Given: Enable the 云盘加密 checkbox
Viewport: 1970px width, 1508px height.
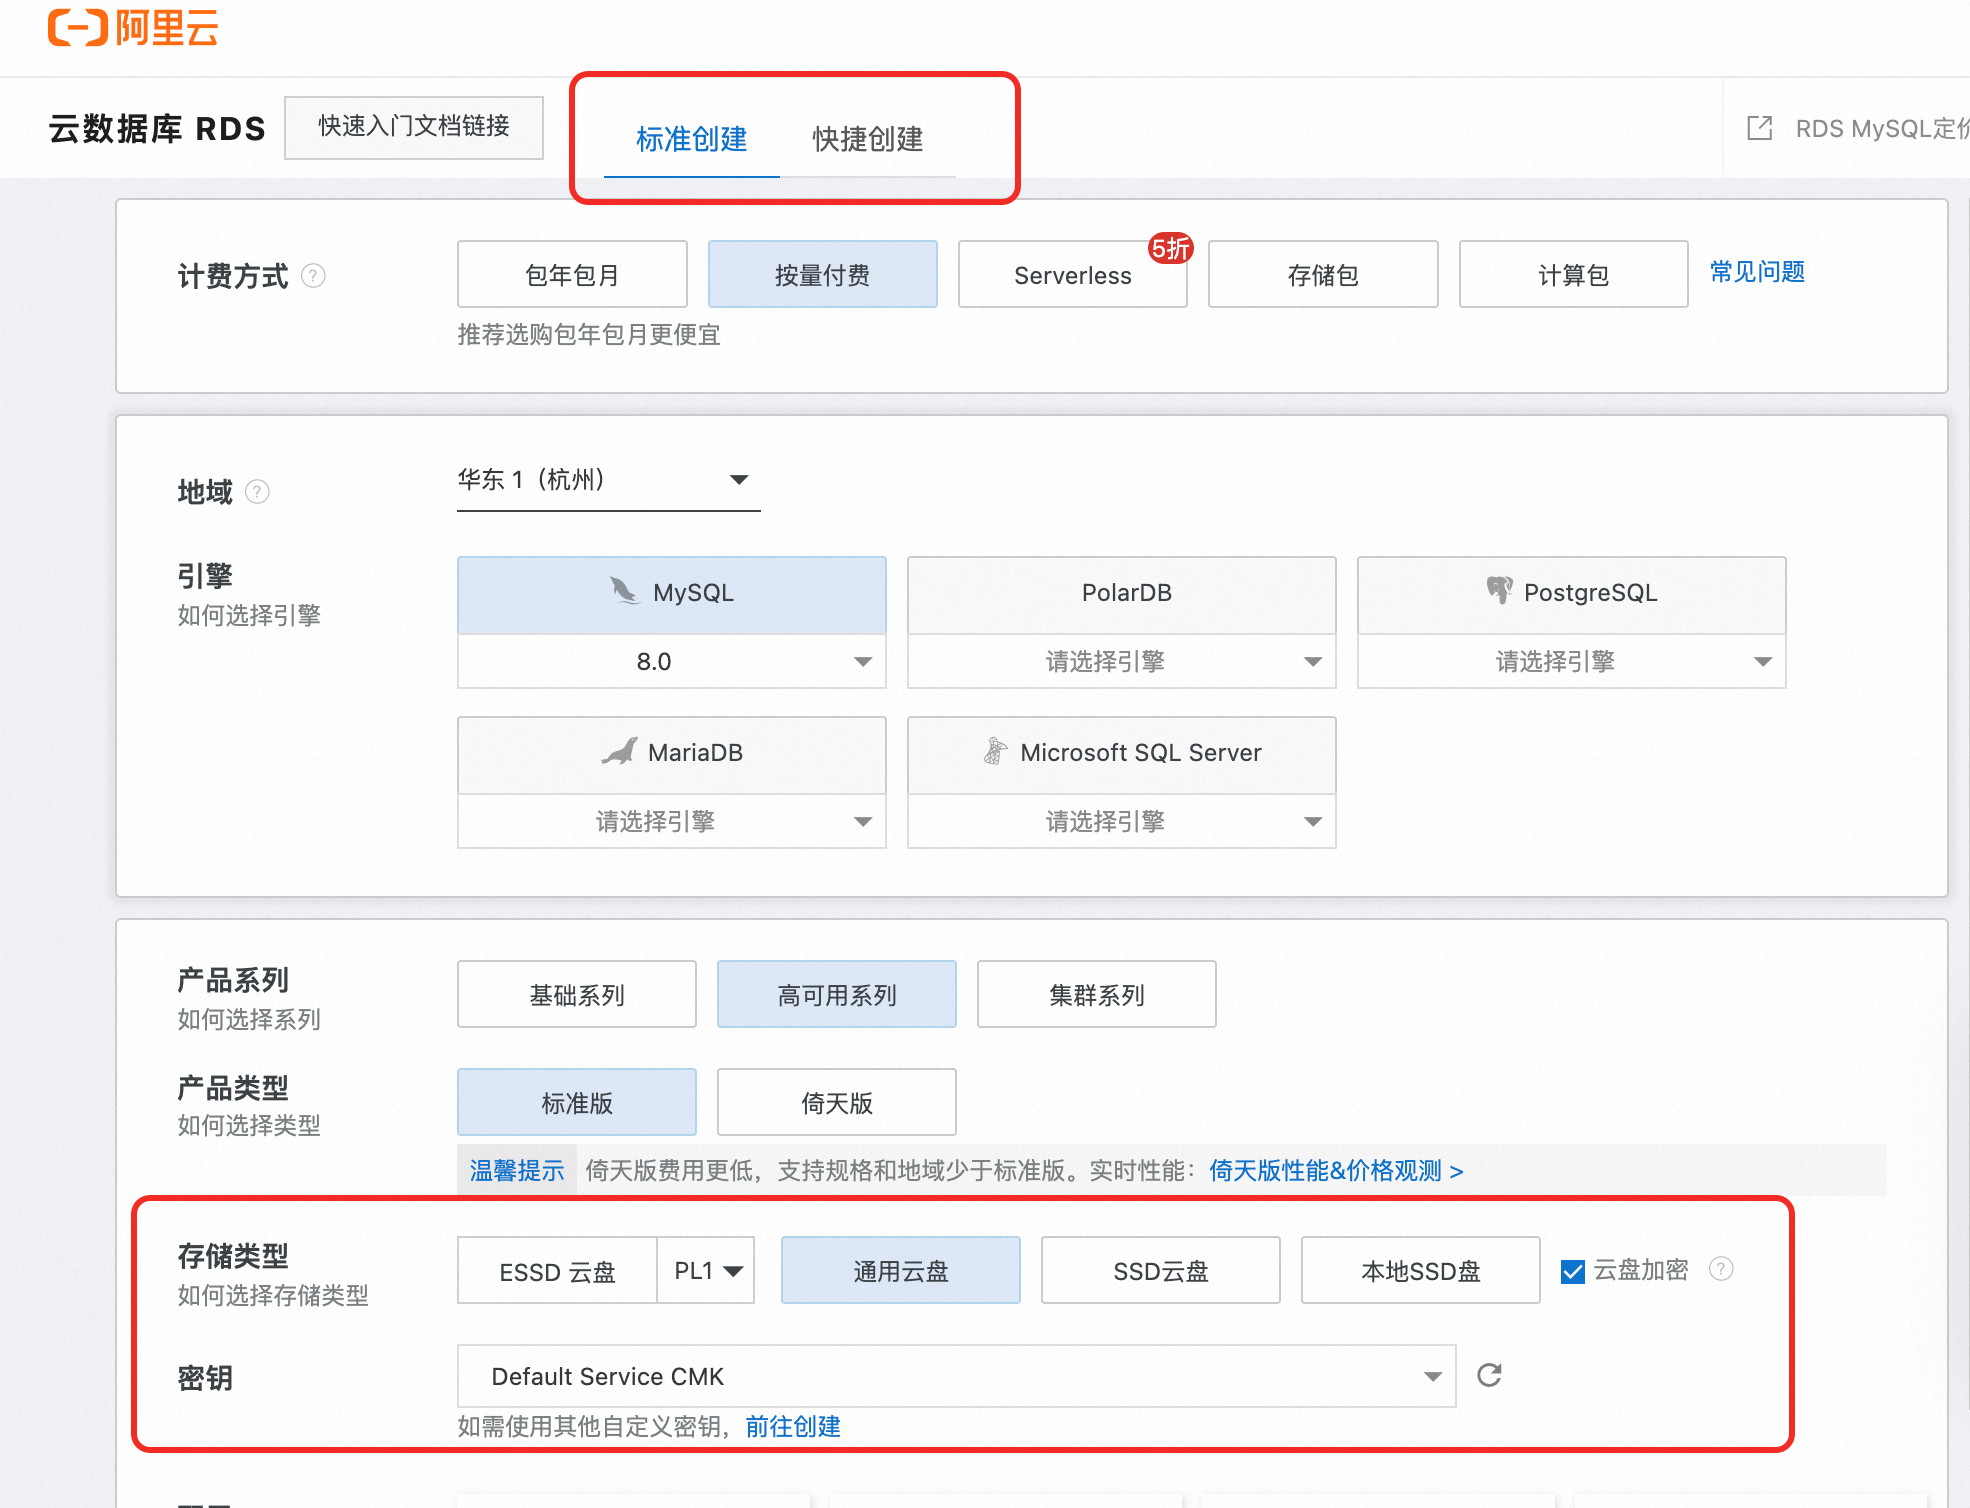Looking at the screenshot, I should [1573, 1271].
